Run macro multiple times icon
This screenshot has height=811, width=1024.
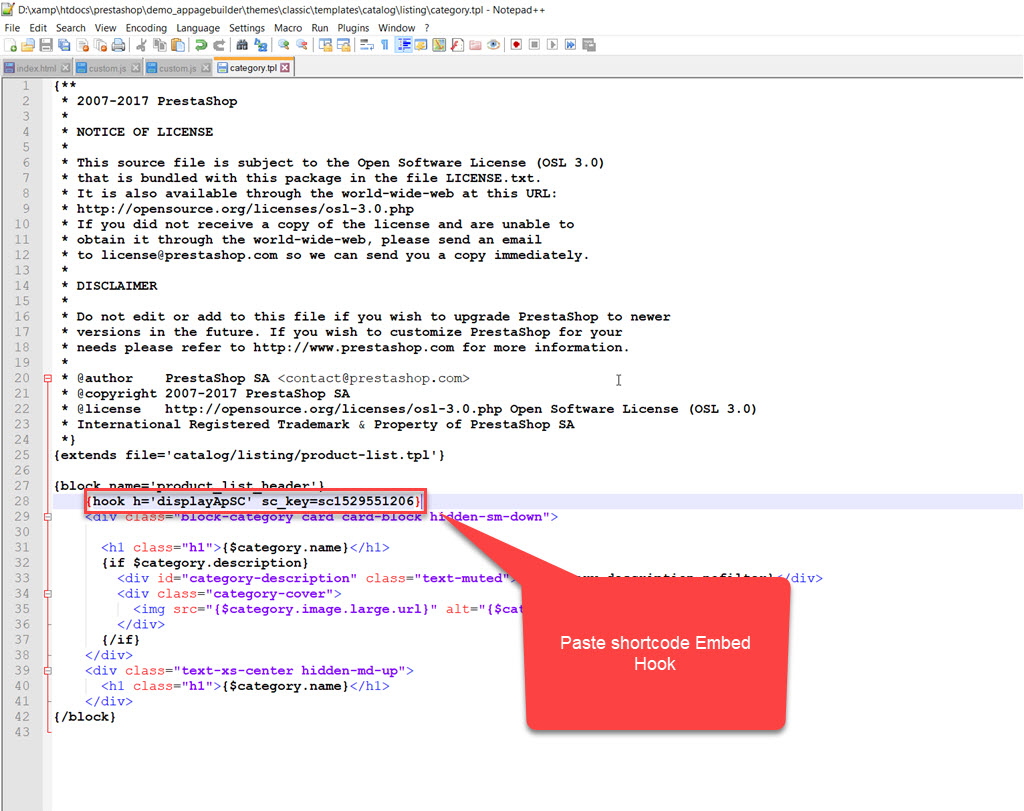[x=571, y=45]
